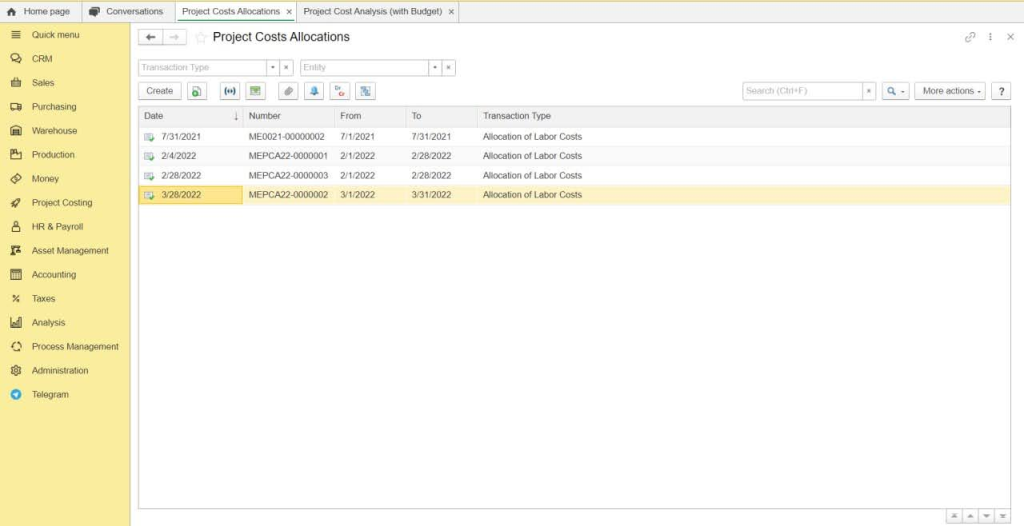The height and width of the screenshot is (526, 1024).
Task: Open Project Costing in the sidebar
Action: [62, 203]
